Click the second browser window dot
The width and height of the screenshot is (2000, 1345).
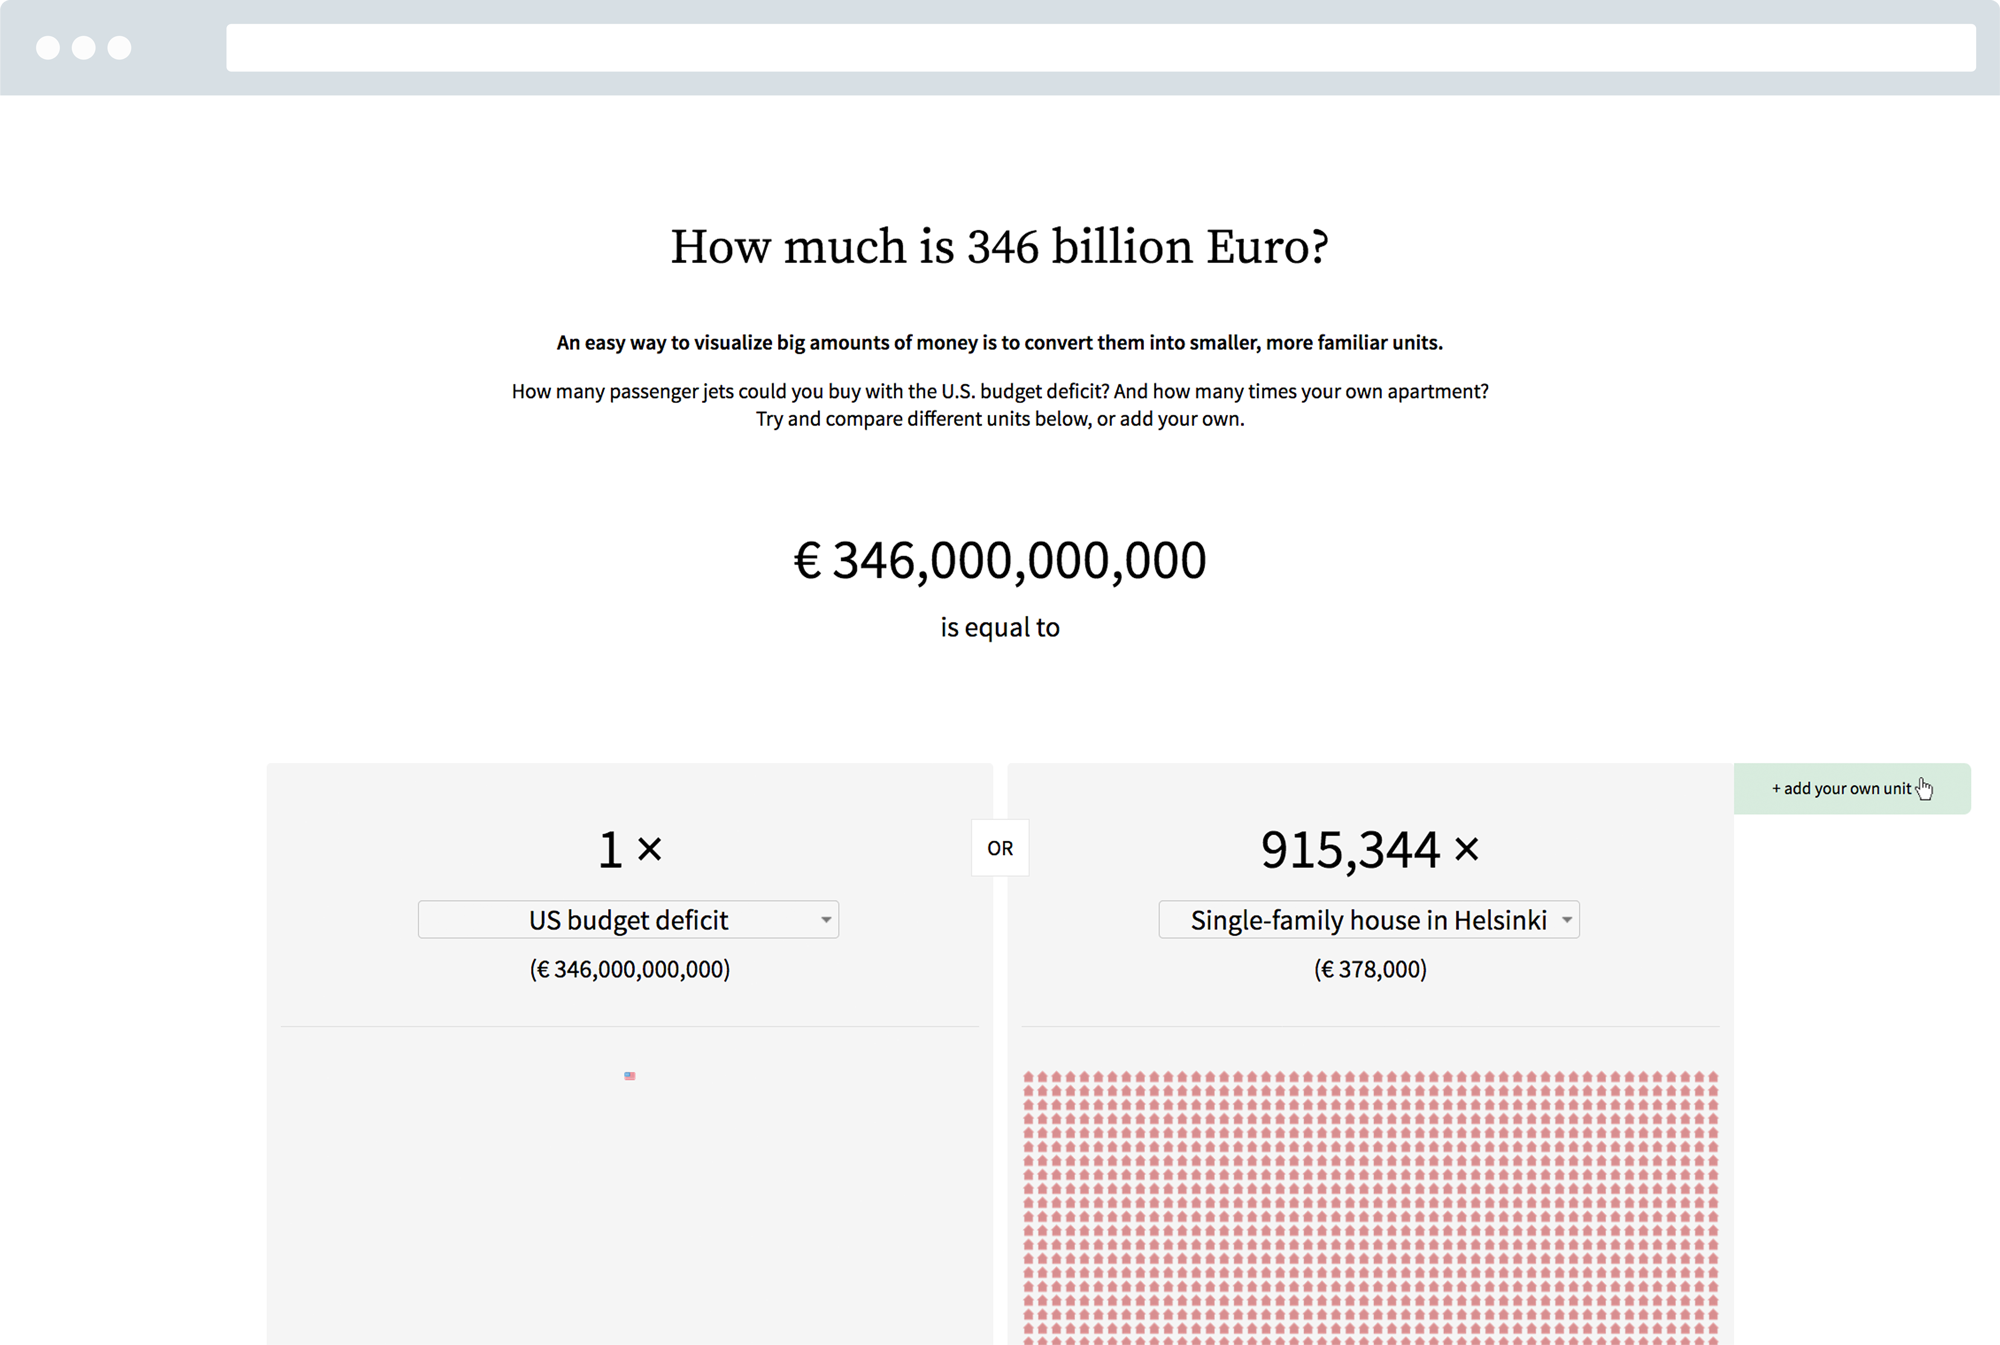(x=84, y=48)
